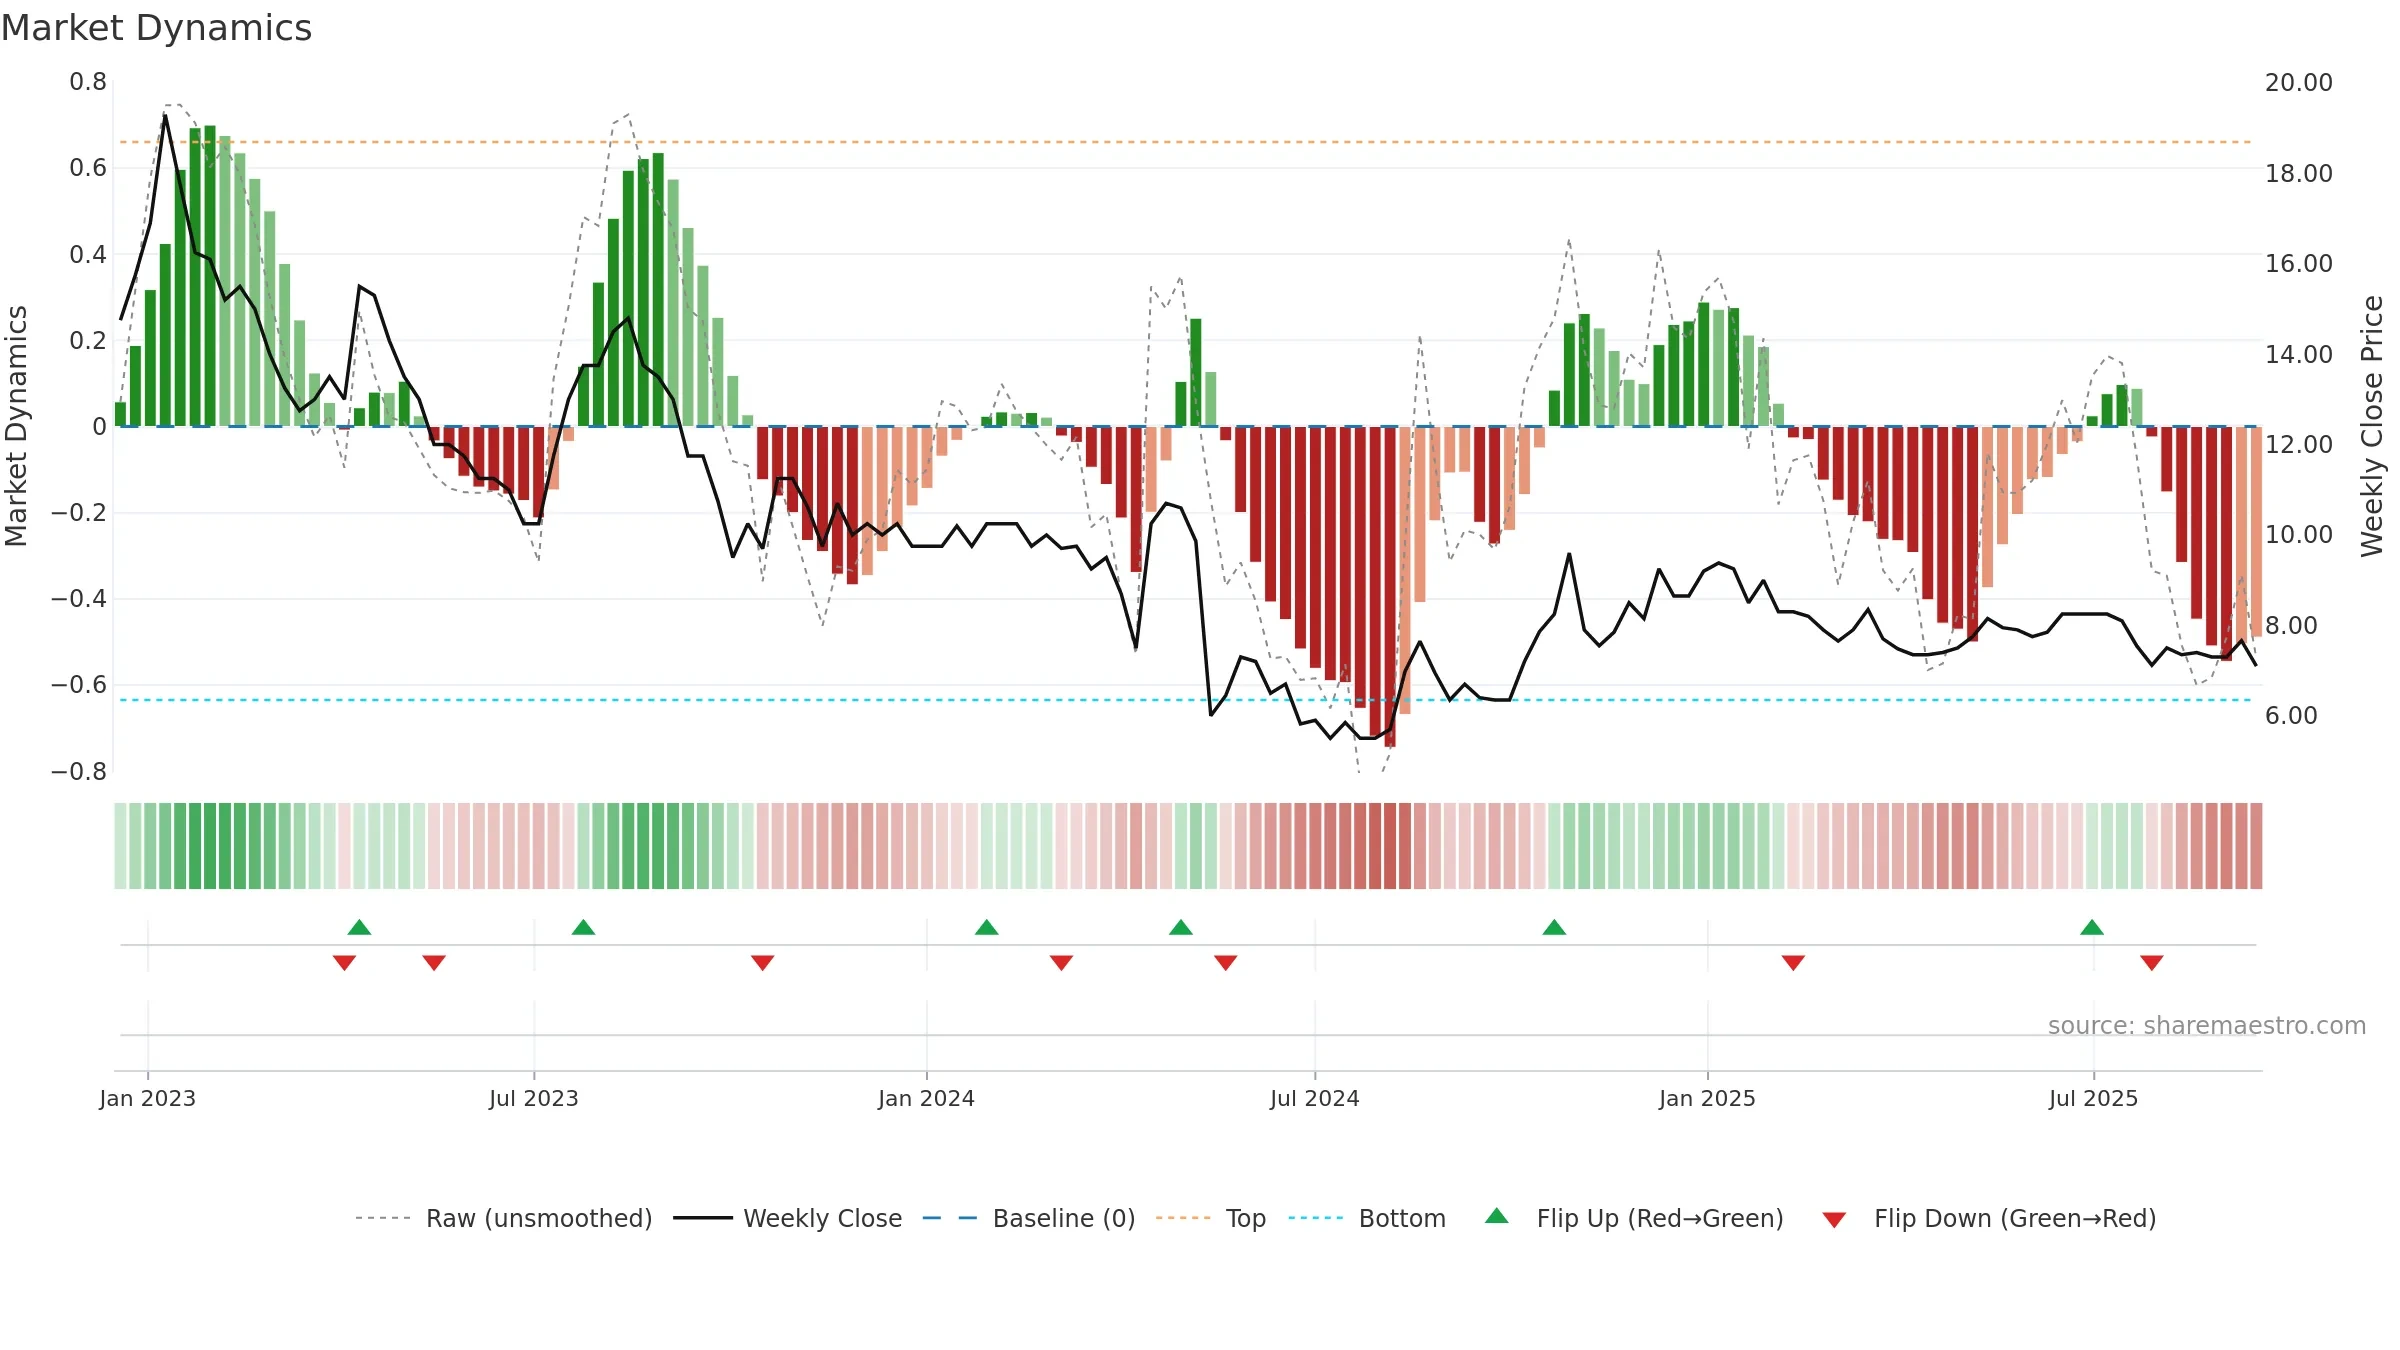
Task: Click the 8.00 price axis value
Action: (x=2291, y=626)
